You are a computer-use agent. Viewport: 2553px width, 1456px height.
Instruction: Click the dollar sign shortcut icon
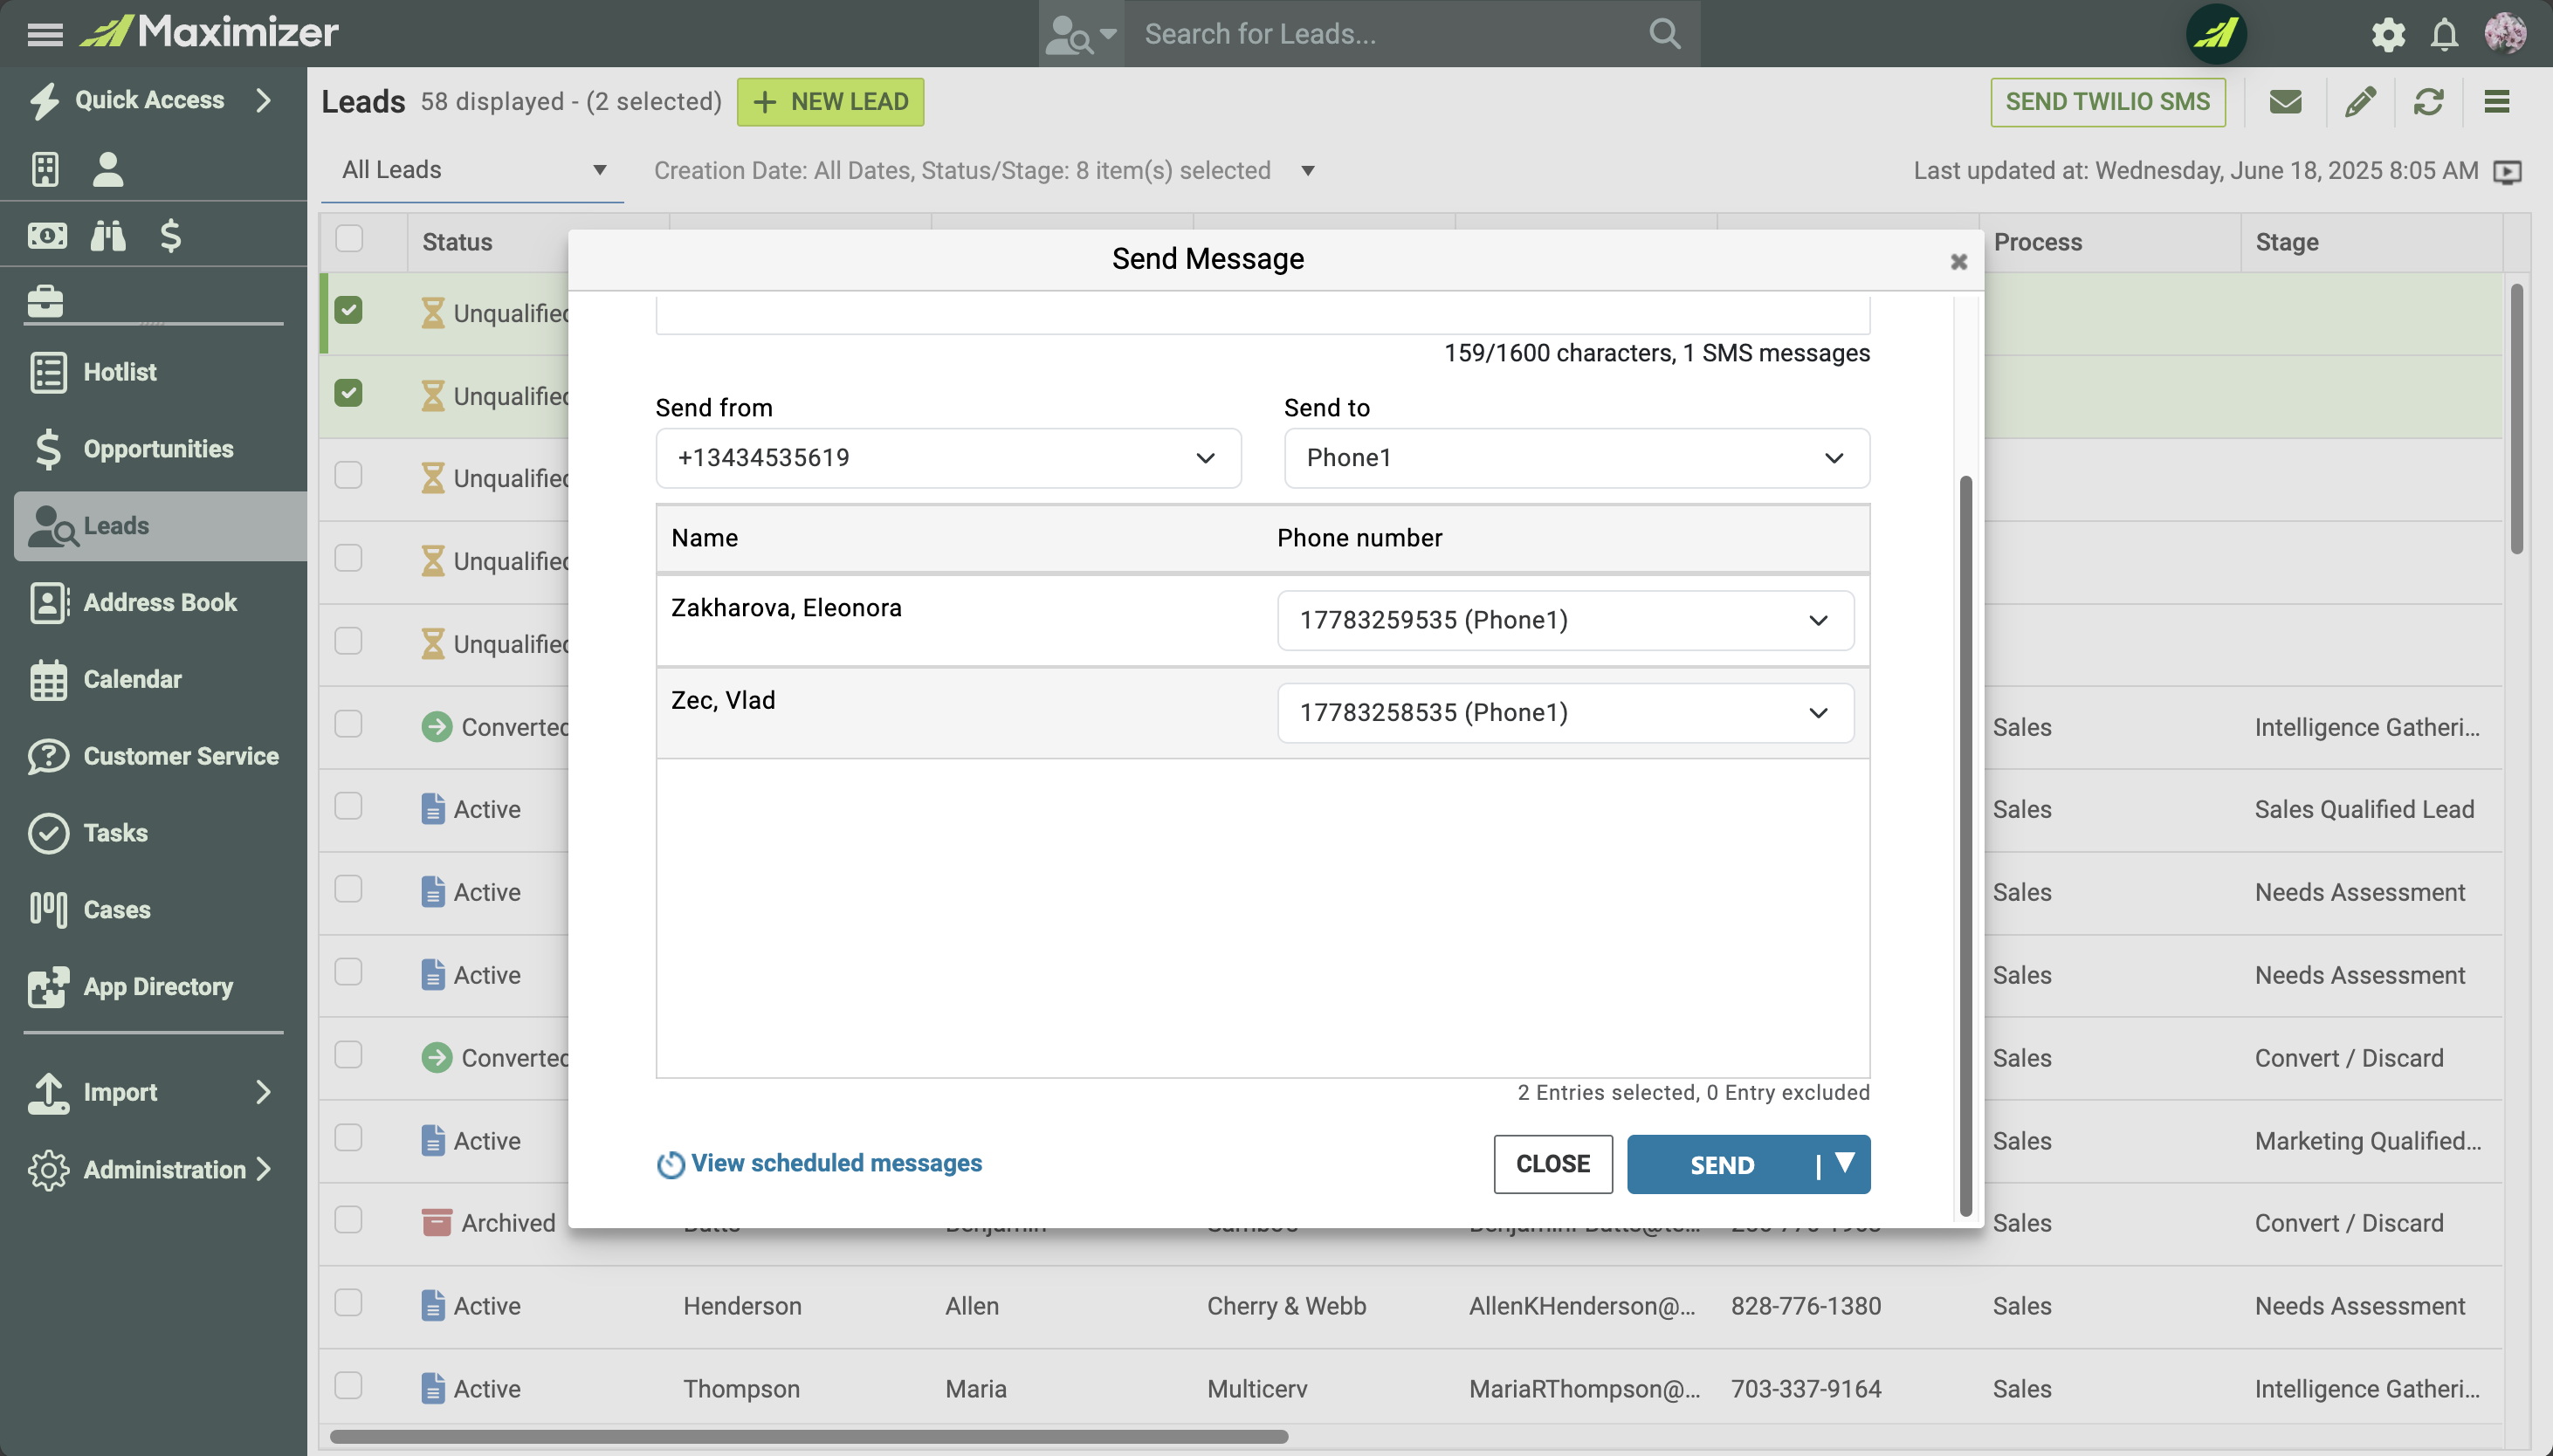pos(170,235)
